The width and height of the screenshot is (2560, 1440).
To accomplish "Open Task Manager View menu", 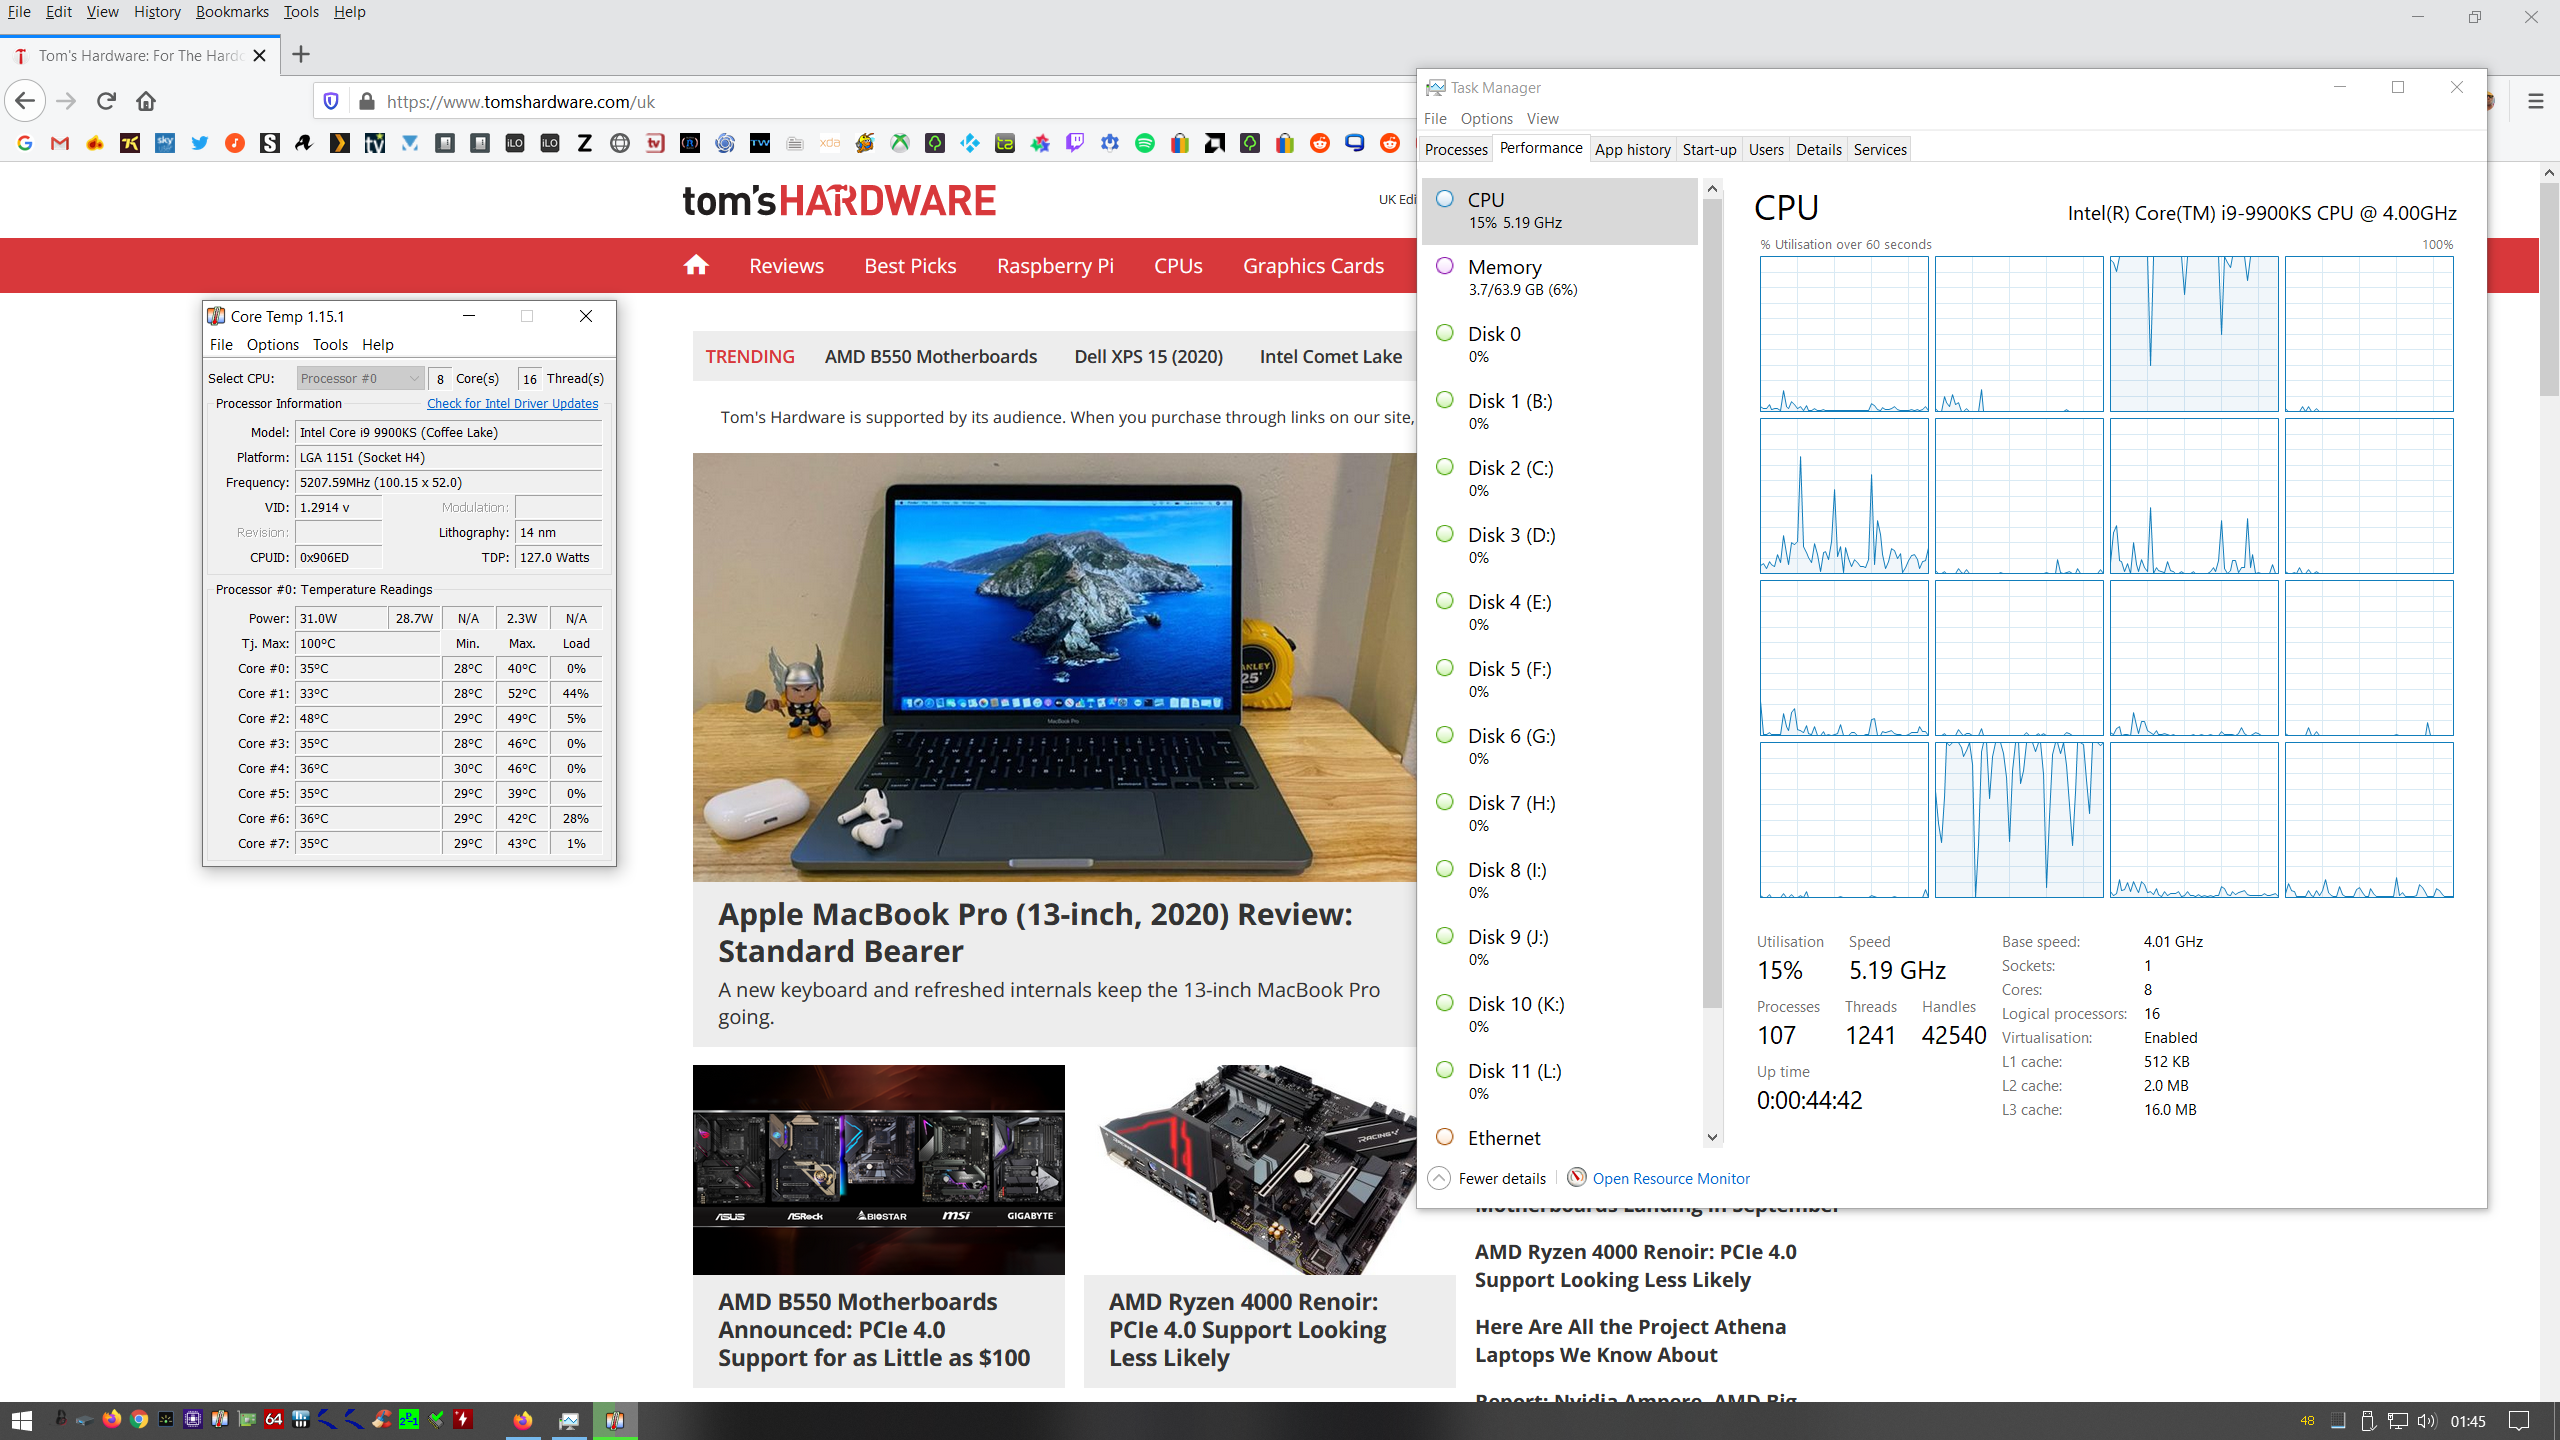I will coord(1542,118).
